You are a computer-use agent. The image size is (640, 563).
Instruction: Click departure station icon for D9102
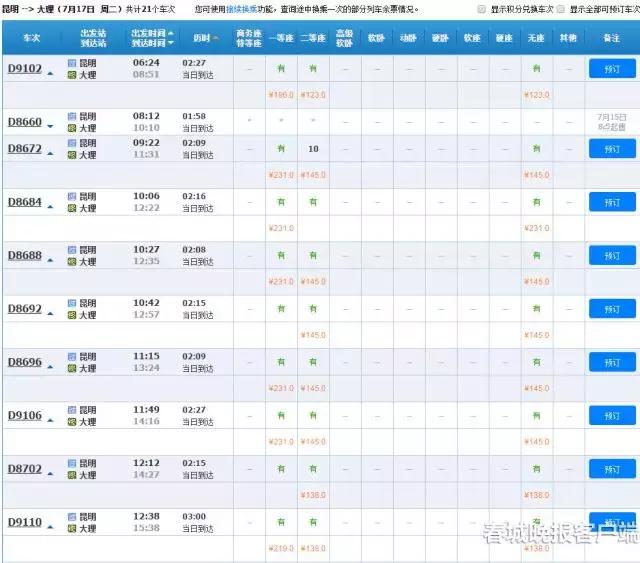click(x=72, y=63)
